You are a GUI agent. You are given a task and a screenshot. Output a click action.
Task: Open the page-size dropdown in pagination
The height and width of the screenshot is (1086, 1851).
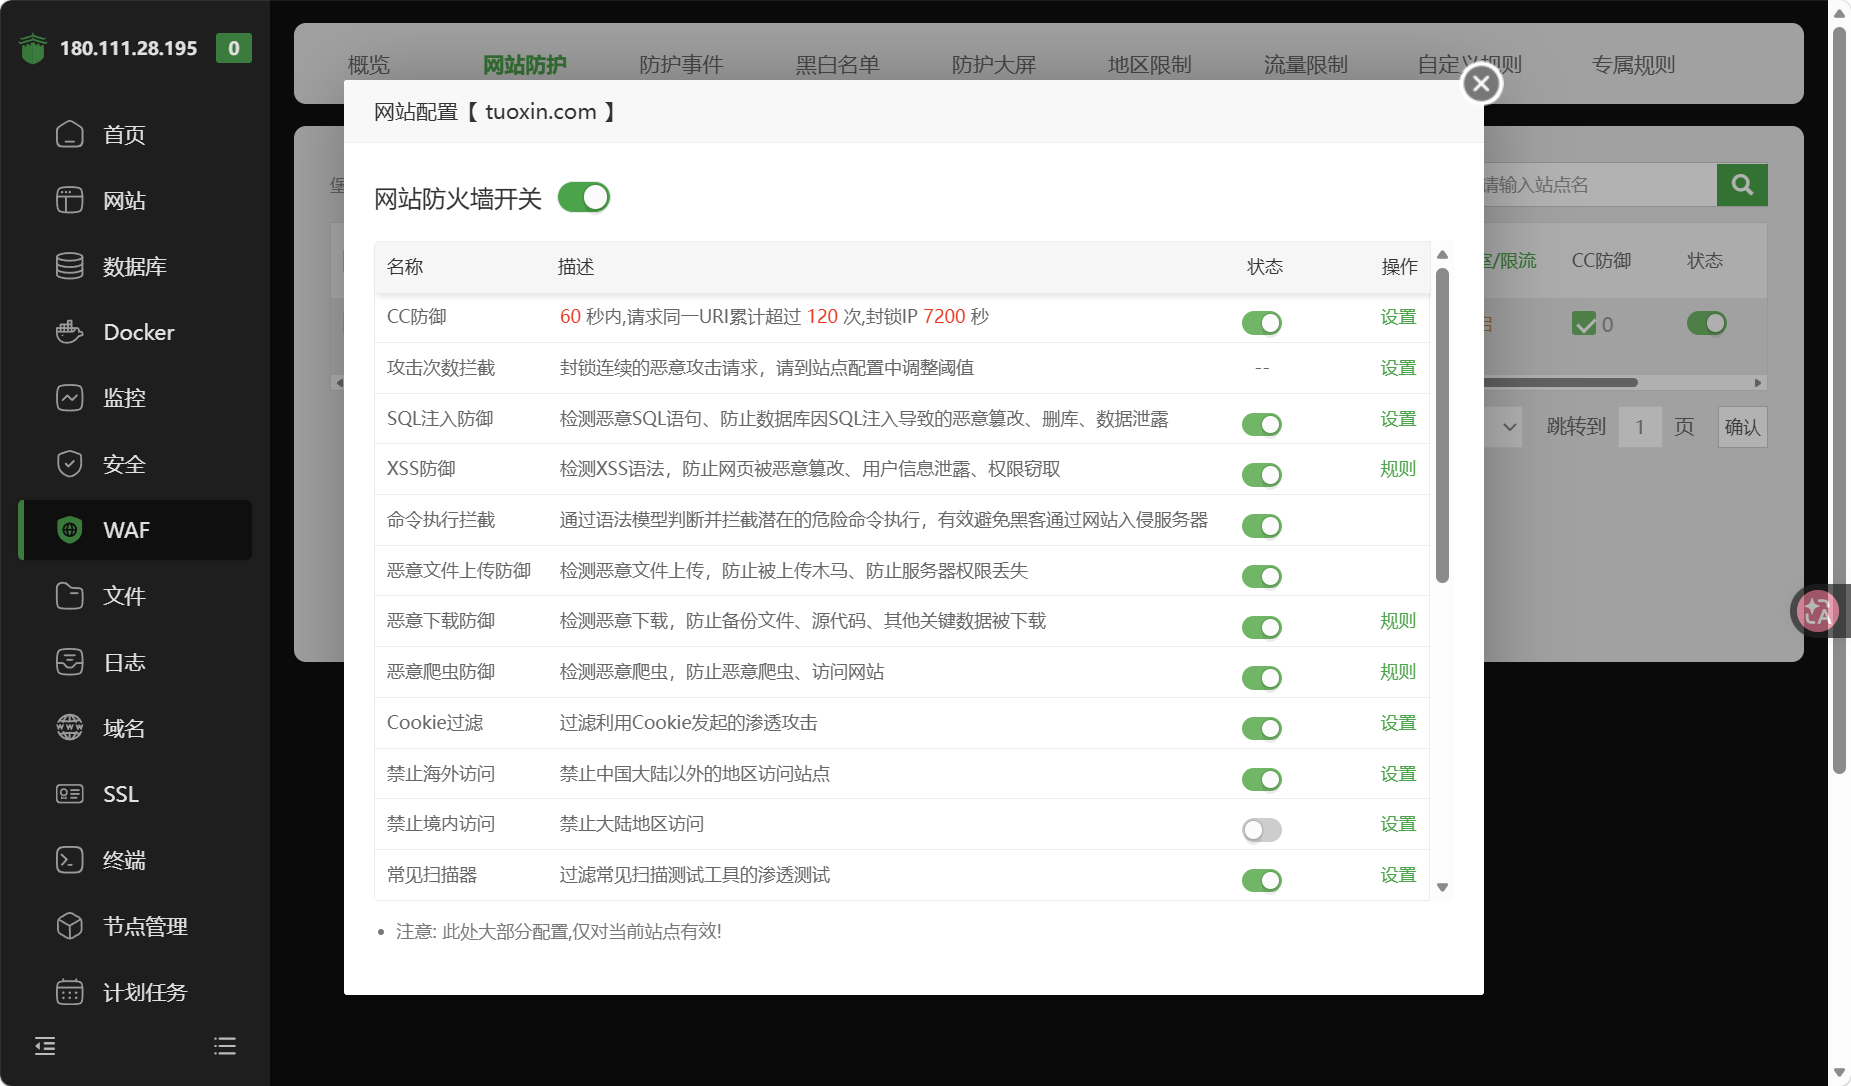click(x=1503, y=427)
